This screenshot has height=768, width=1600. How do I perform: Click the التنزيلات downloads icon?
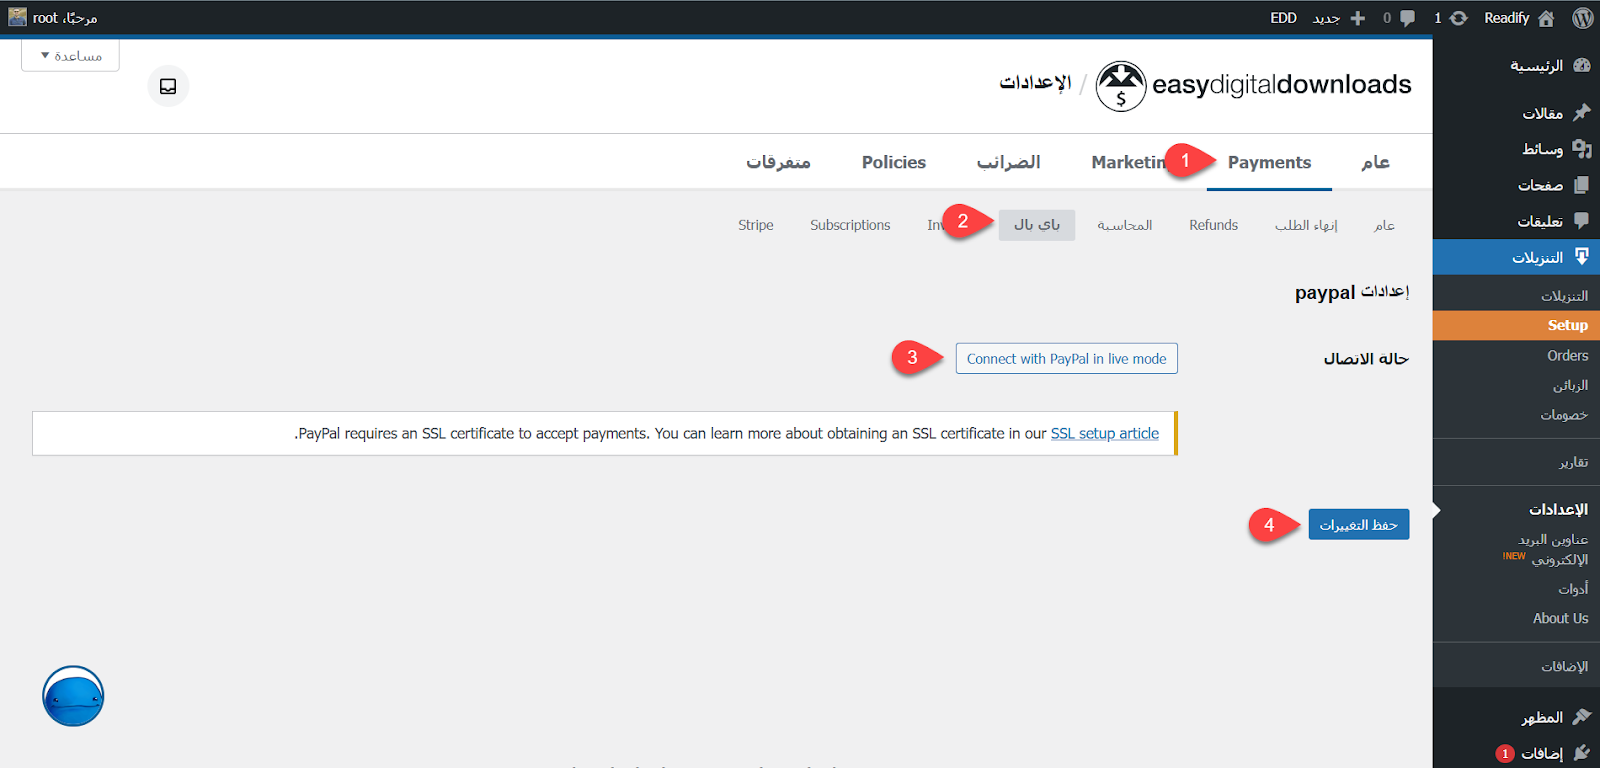pyautogui.click(x=1582, y=257)
